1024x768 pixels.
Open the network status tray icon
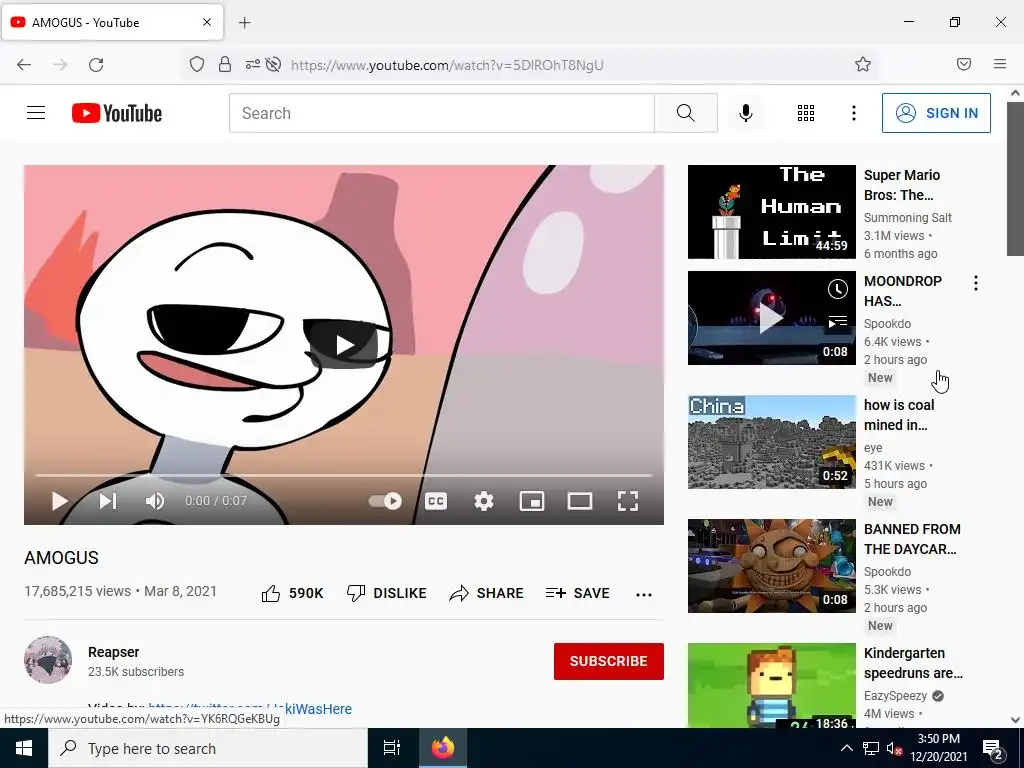[x=871, y=748]
